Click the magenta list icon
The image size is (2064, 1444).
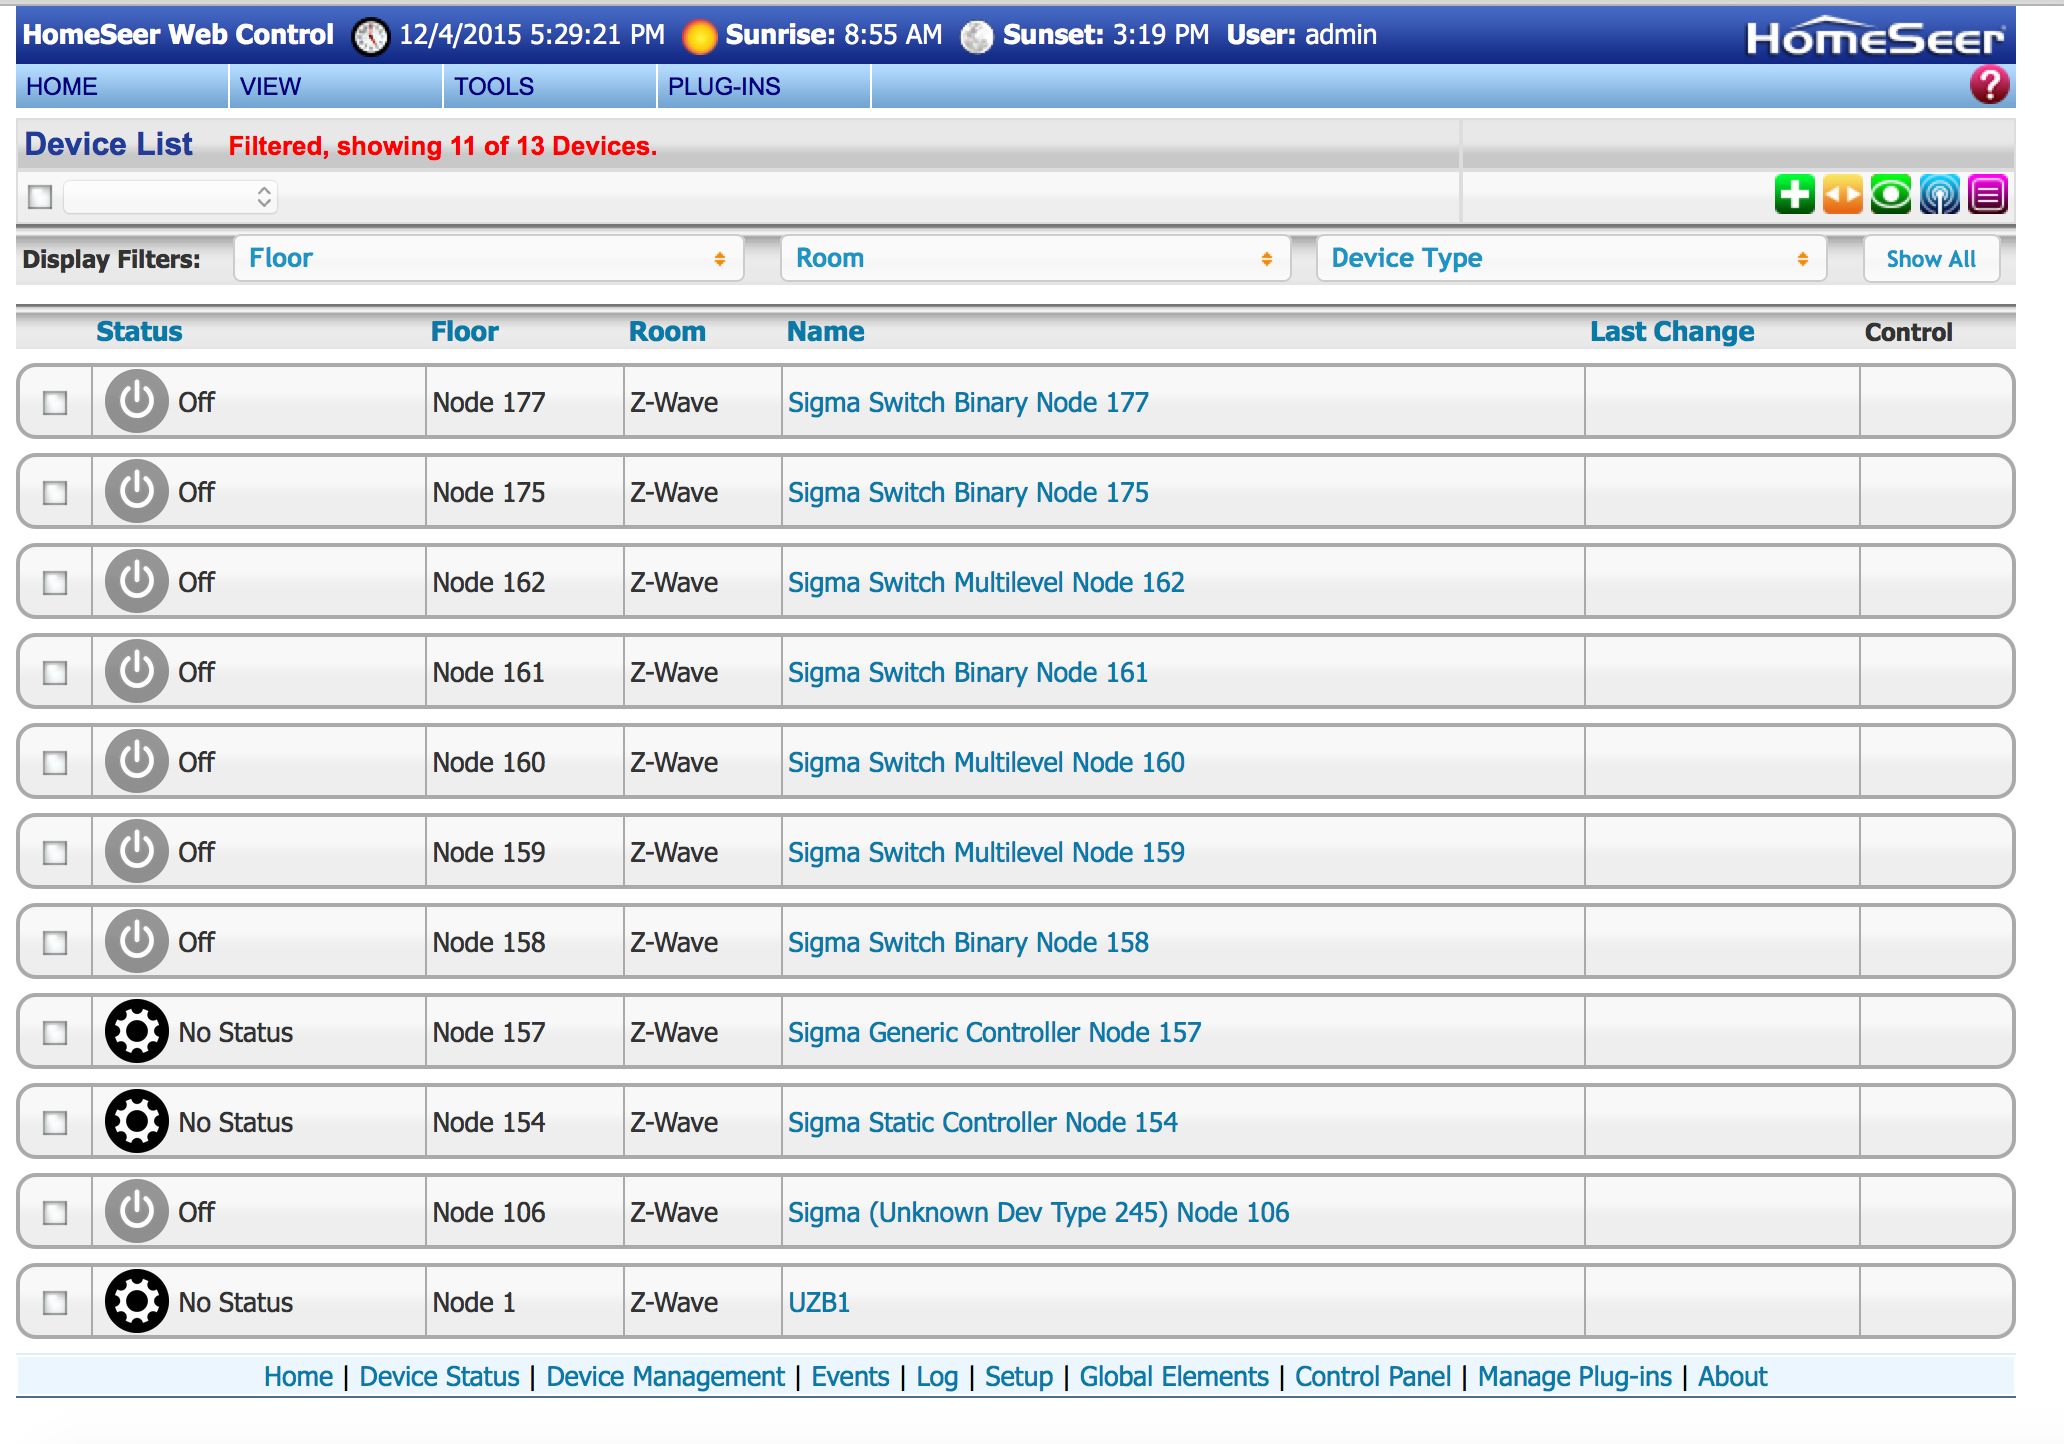(1988, 194)
